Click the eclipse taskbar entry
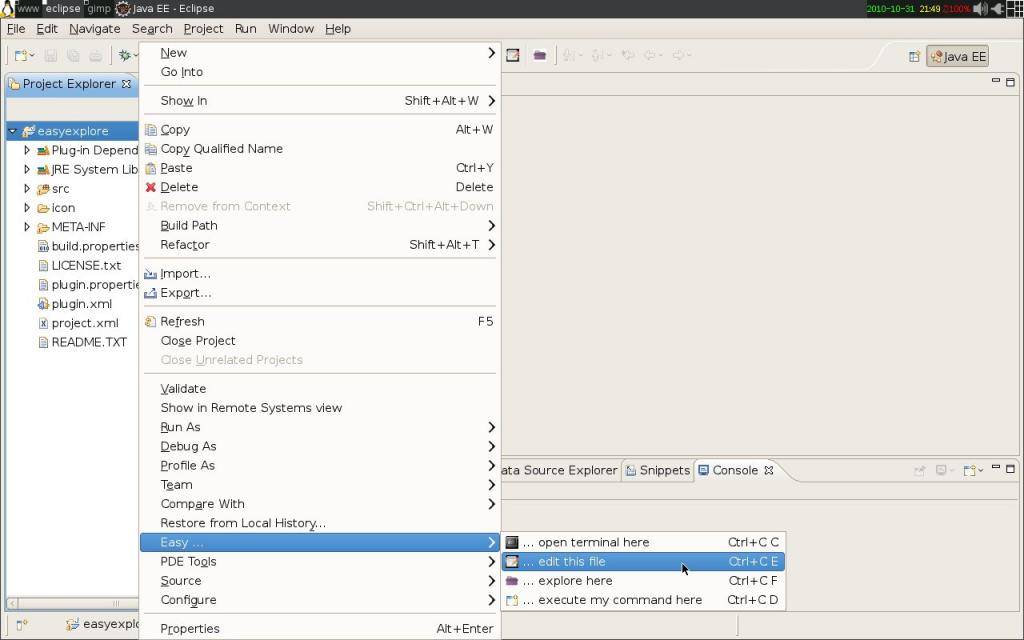This screenshot has width=1024, height=640. tap(63, 8)
